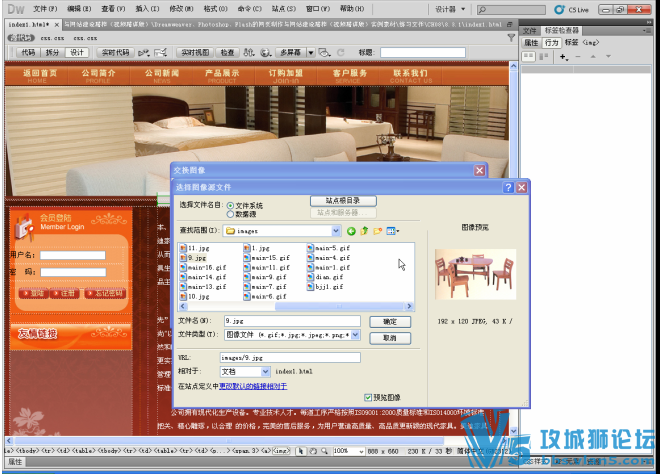Open the view menu icon in the dialog
Screen dimensions: 660x474
(393, 231)
